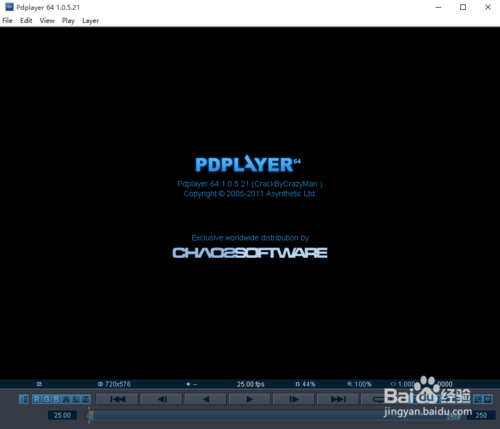
Task: Click the single-window layout icon
Action: (488, 399)
